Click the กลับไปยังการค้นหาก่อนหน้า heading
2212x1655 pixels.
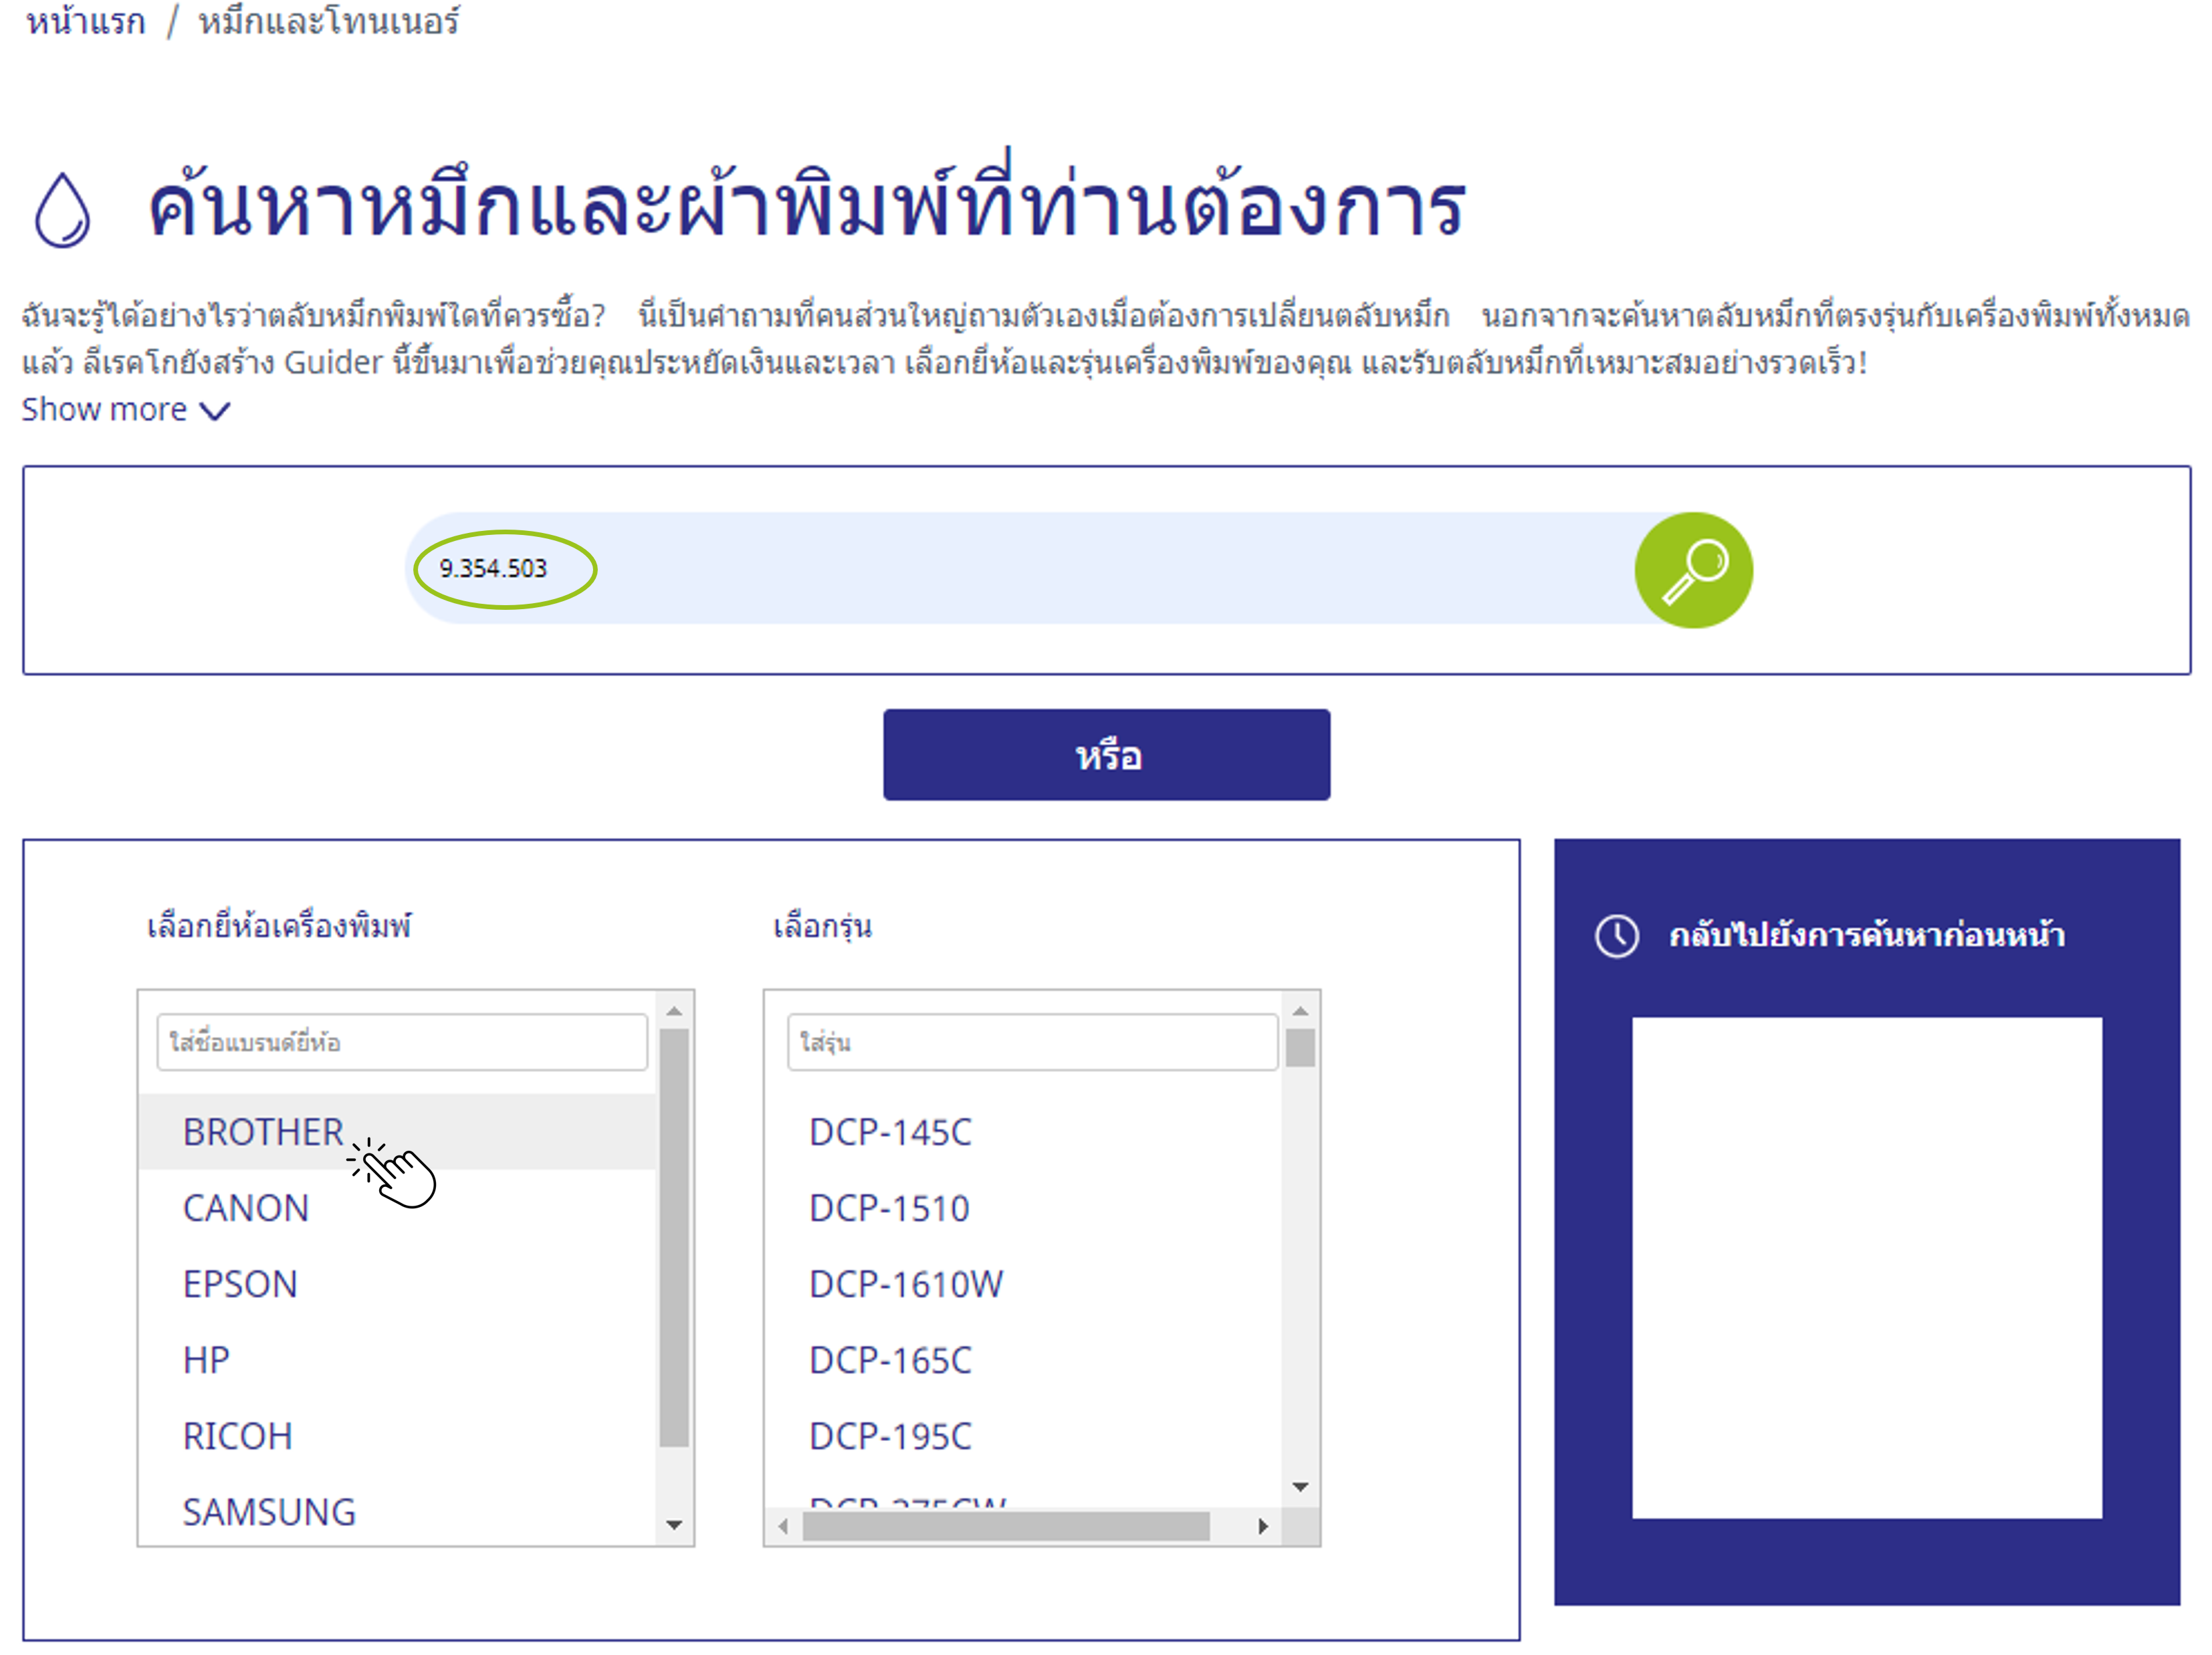1866,935
